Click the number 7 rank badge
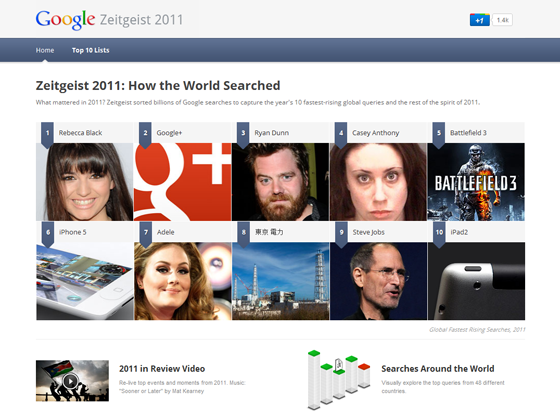 point(146,234)
